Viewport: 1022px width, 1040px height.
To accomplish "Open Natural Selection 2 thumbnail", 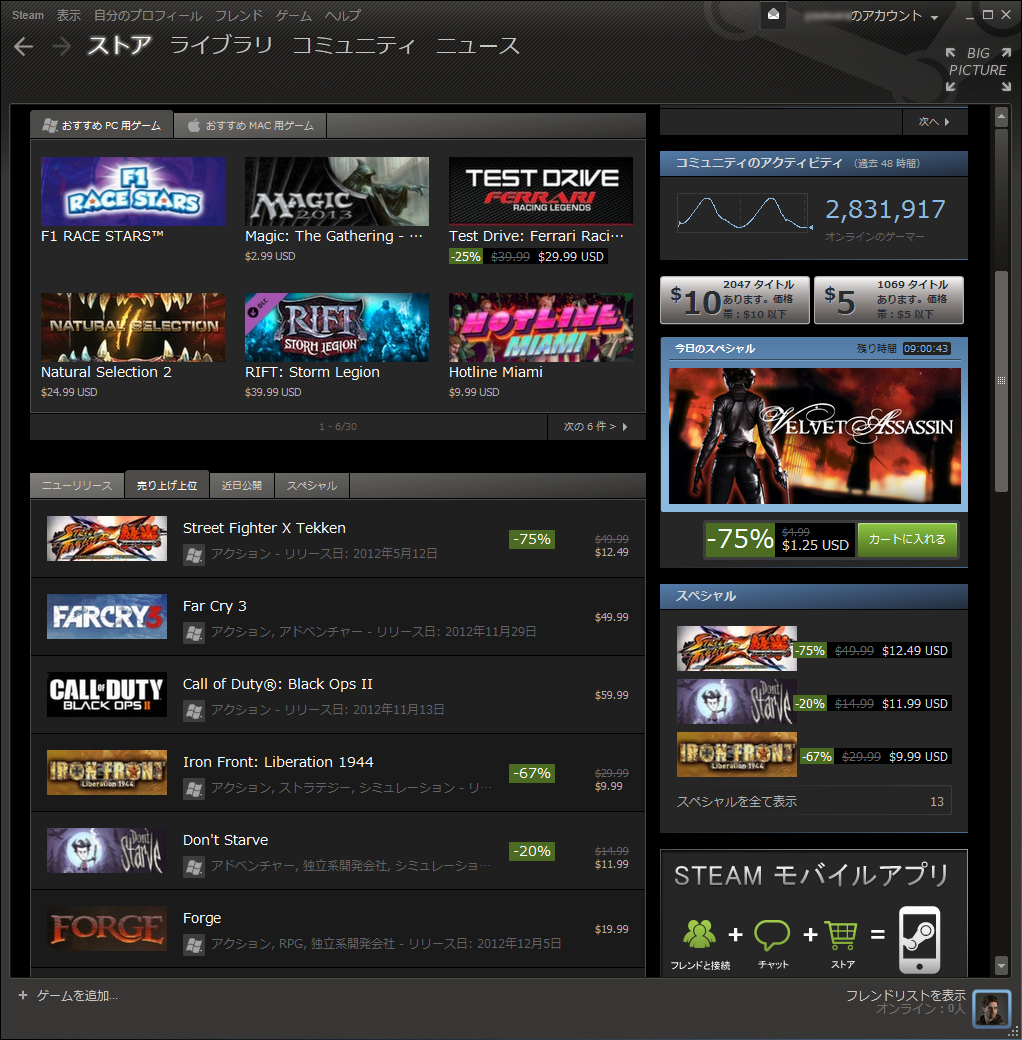I will point(133,327).
